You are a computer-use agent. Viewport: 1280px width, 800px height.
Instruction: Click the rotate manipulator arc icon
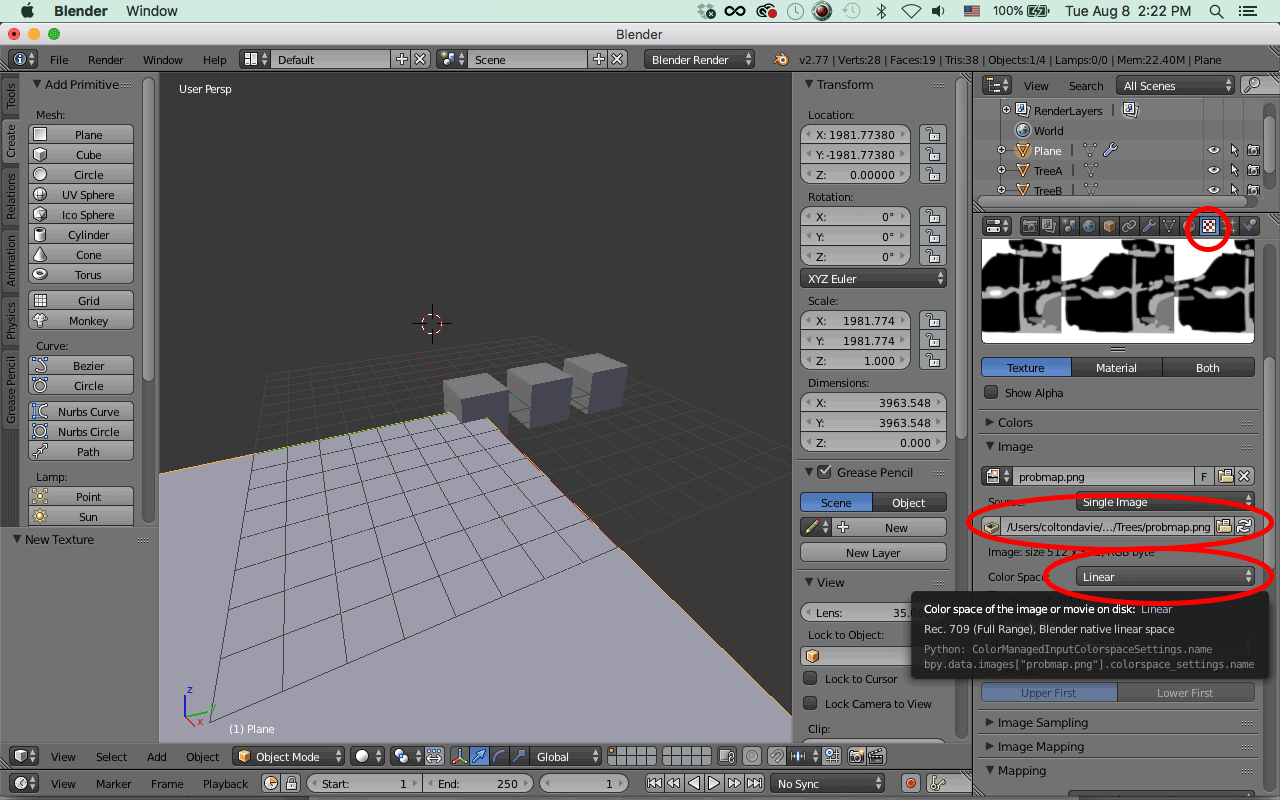pos(498,757)
